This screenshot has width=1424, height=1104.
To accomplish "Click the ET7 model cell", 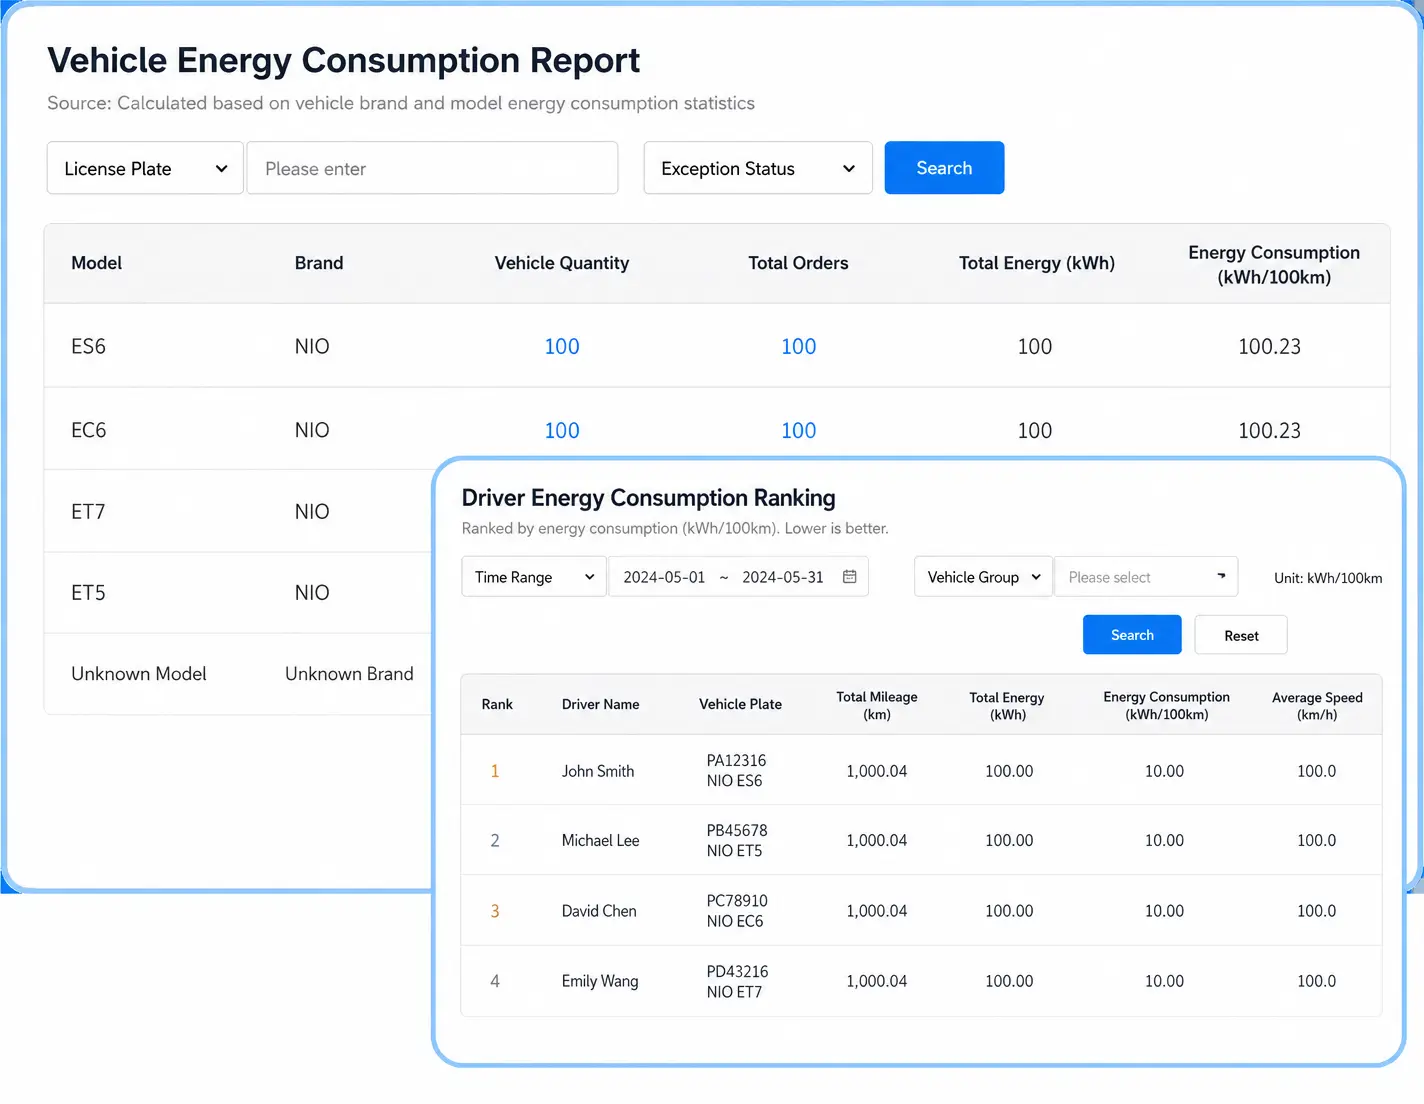I will tap(88, 511).
